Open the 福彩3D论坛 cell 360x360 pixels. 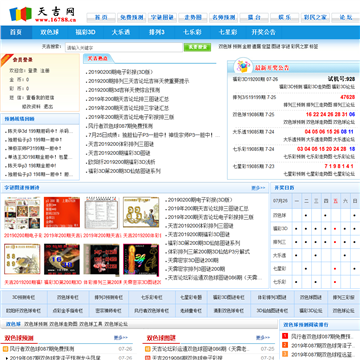tap(311, 311)
